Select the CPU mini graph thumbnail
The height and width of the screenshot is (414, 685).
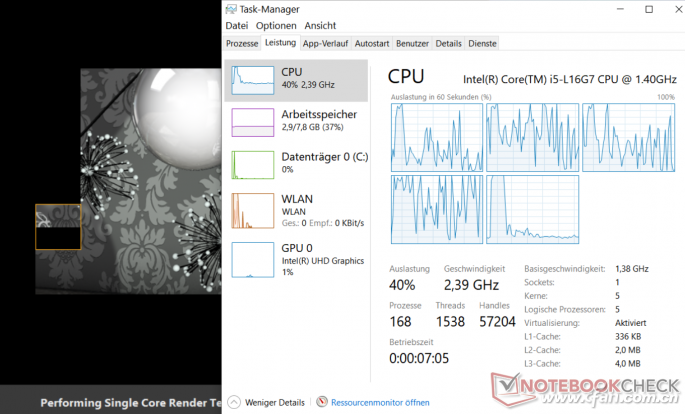click(253, 80)
